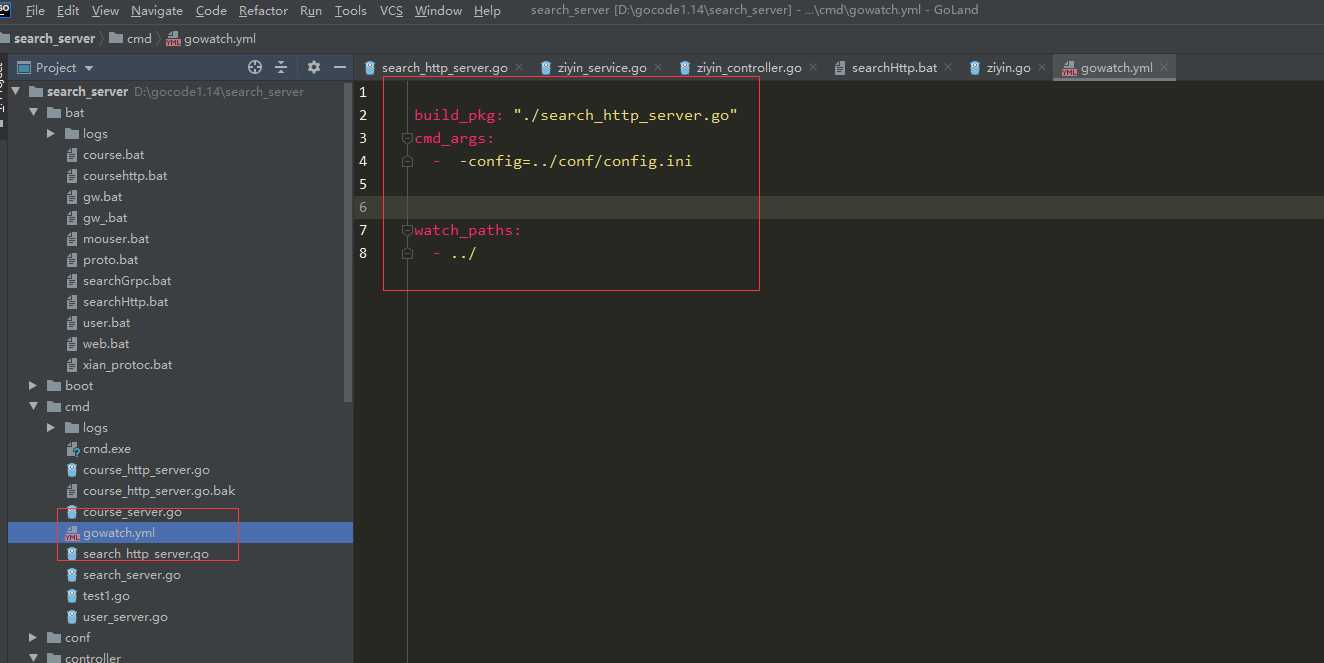This screenshot has height=663, width=1324.
Task: Close the search_http_server.go tab
Action: 520,68
